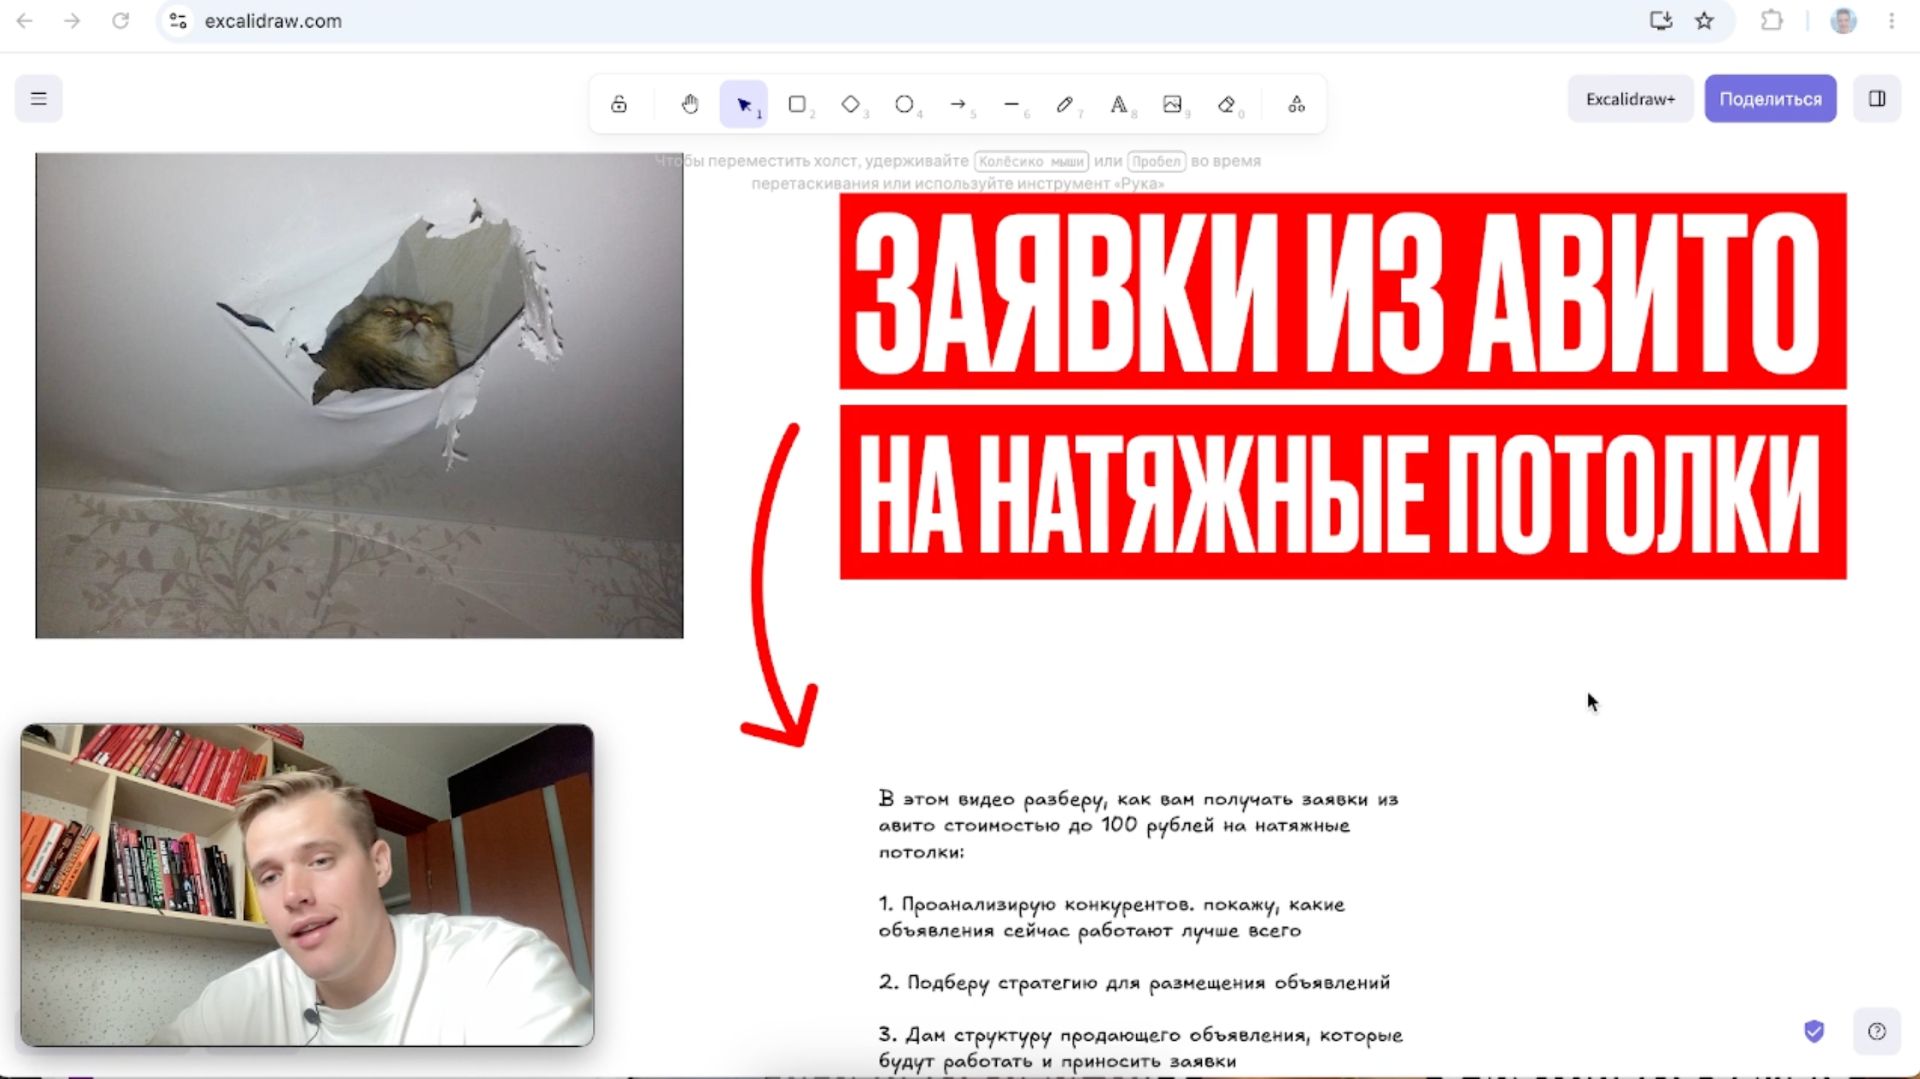Screen dimensions: 1920x1079
Task: Select the НА НАТЯЖНЫЕ ПОТОЛКИ banner
Action: (x=1343, y=492)
